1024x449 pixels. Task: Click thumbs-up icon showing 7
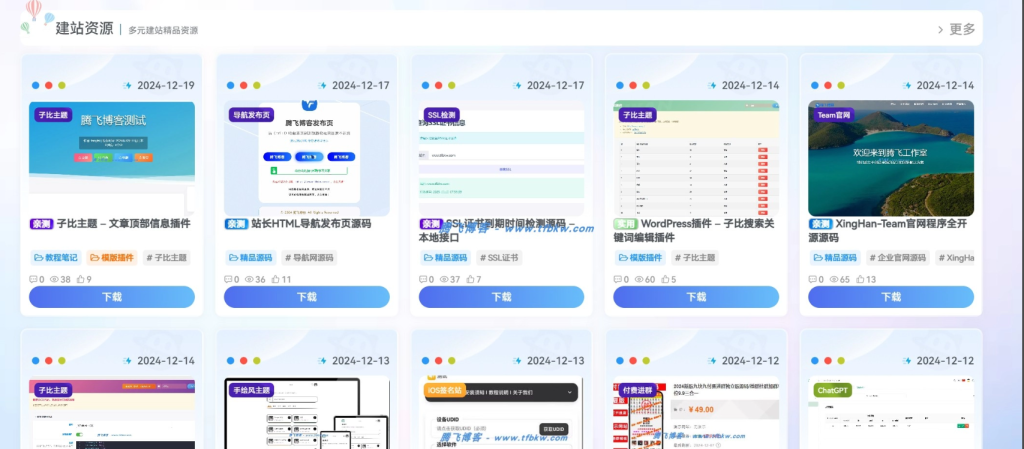click(470, 279)
